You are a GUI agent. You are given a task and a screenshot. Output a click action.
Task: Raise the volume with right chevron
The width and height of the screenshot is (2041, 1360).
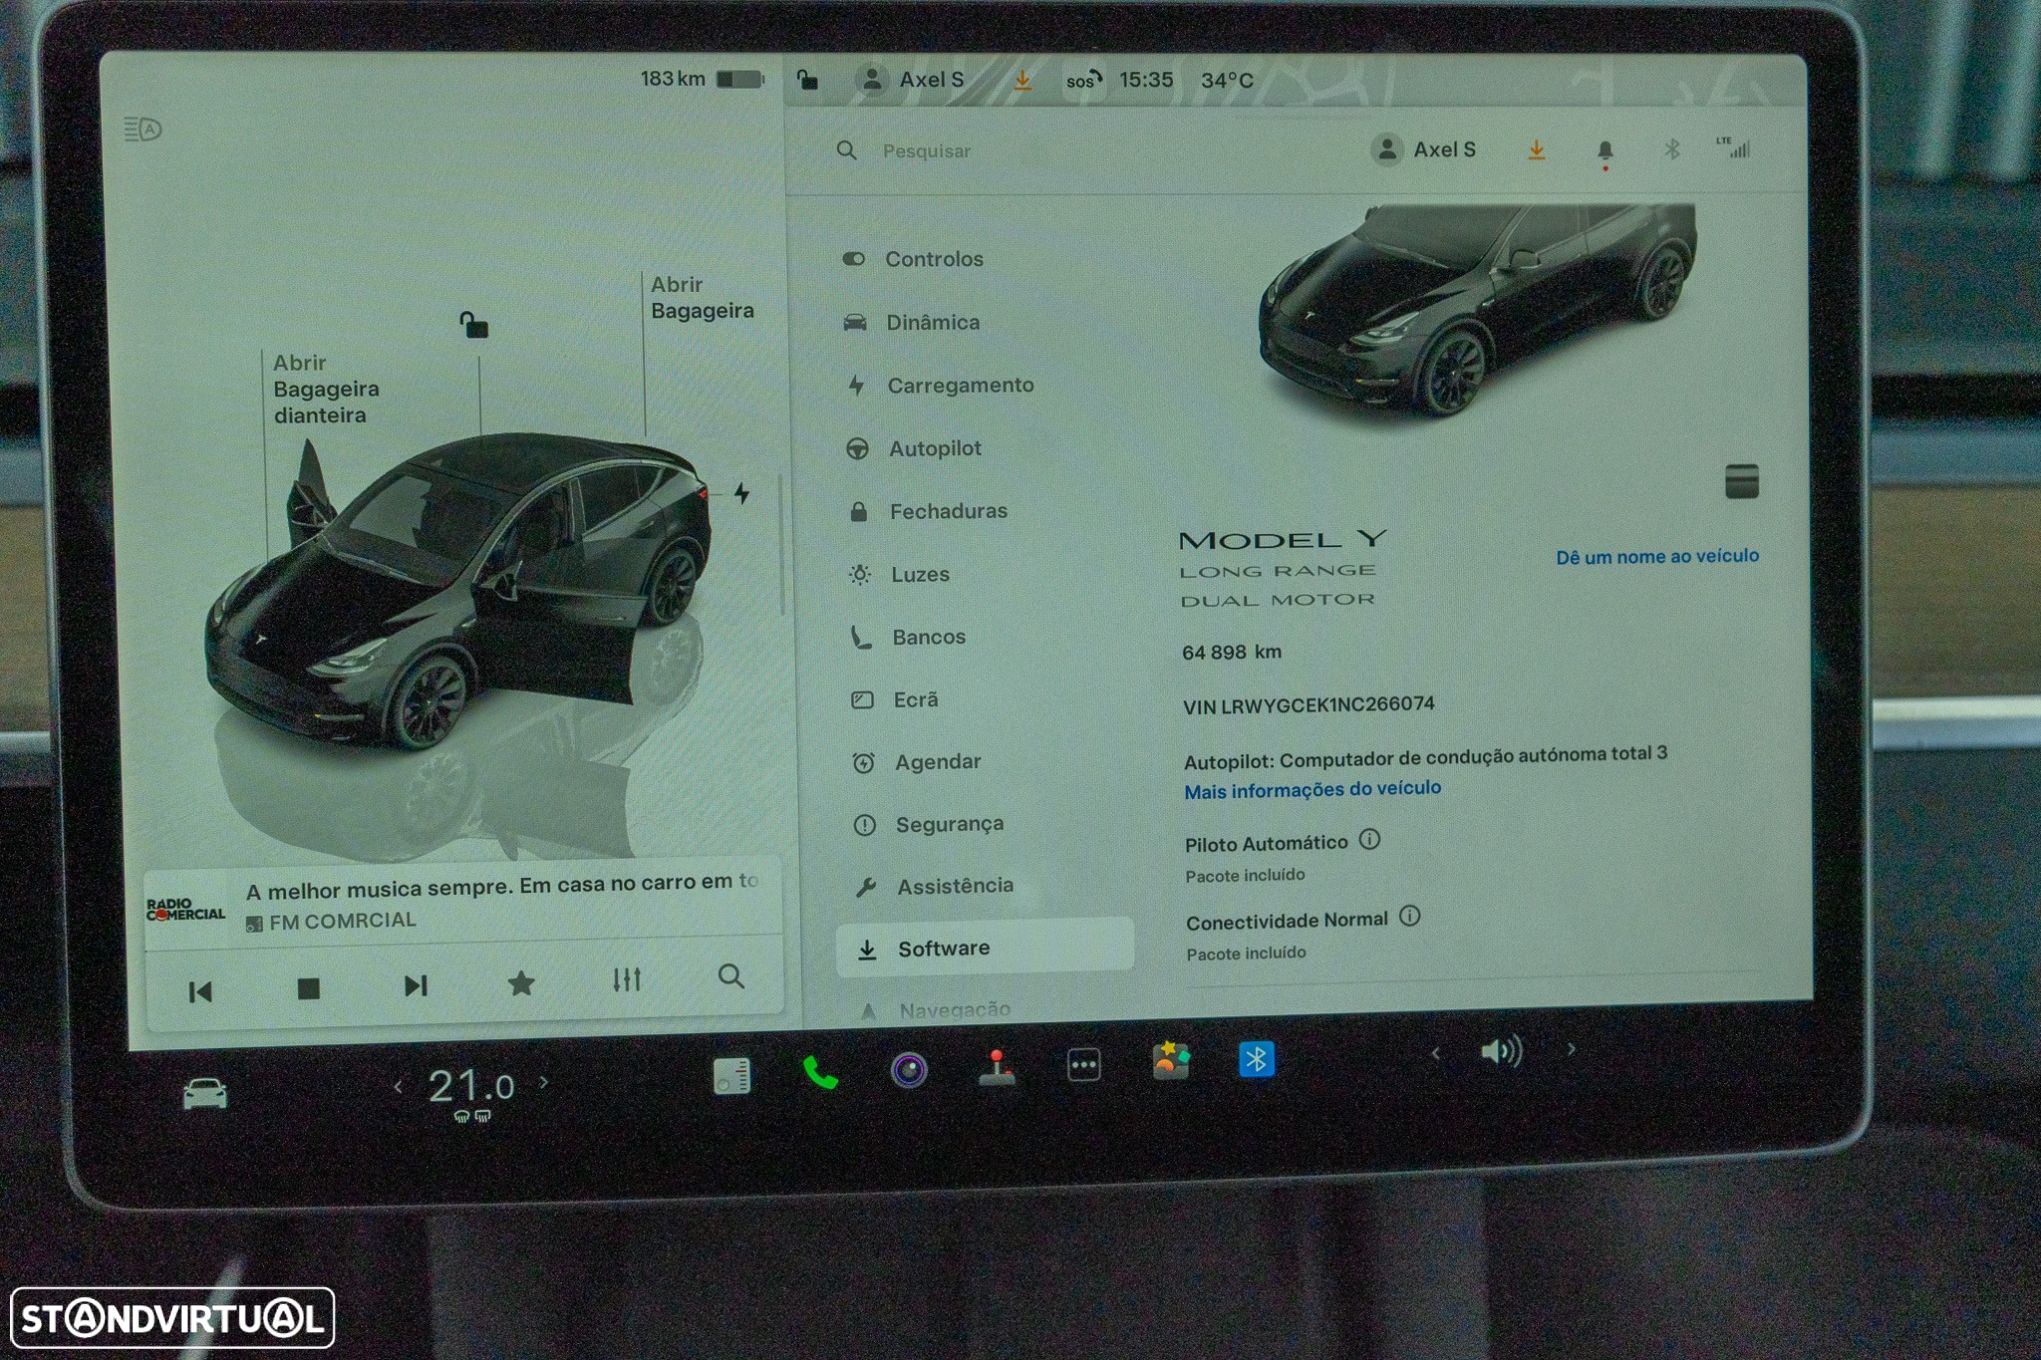pyautogui.click(x=1571, y=1048)
